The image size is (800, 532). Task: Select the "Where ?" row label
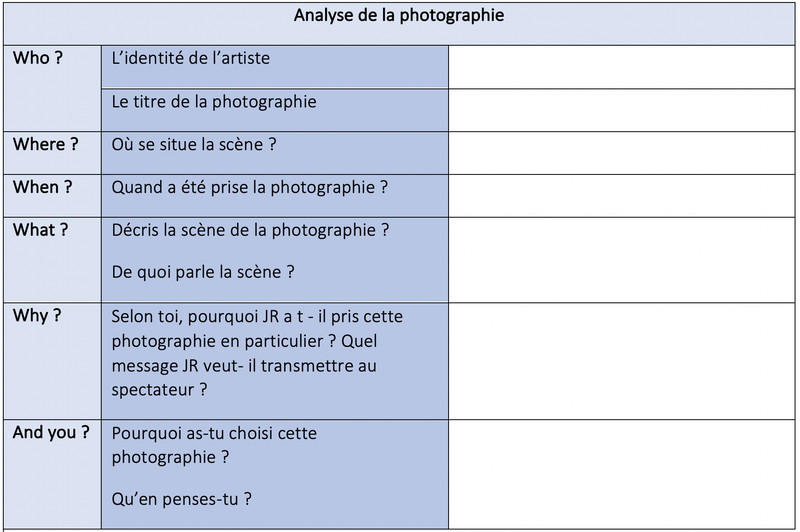[45, 145]
